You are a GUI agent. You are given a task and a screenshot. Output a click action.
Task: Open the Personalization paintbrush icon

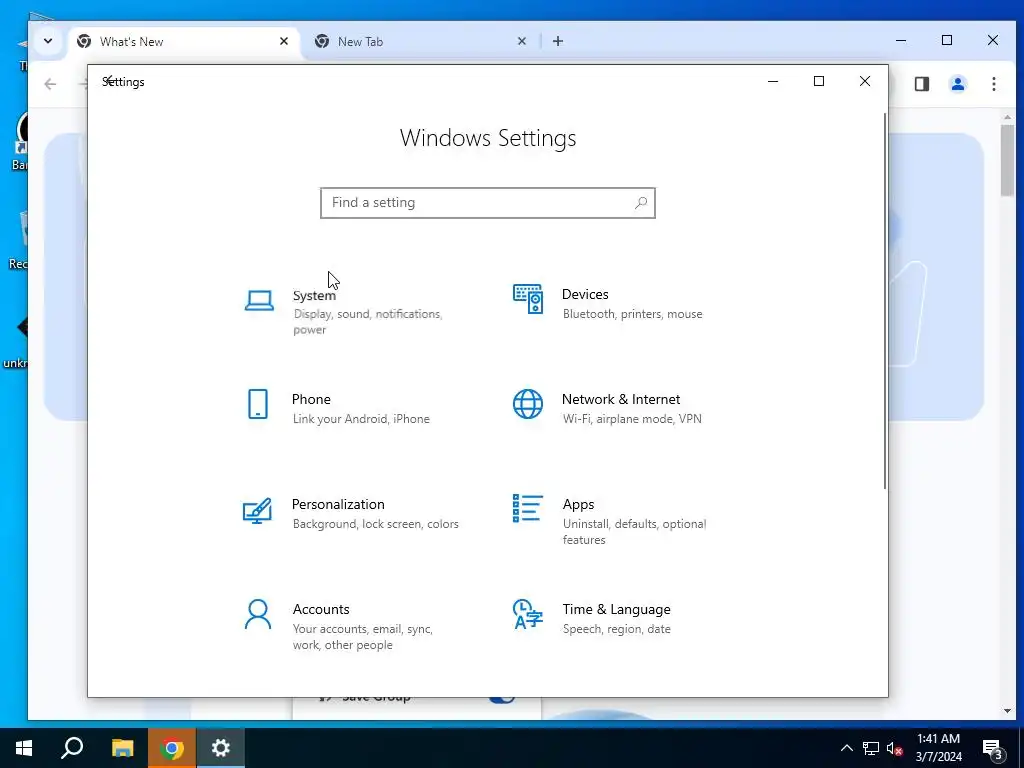pyautogui.click(x=257, y=511)
